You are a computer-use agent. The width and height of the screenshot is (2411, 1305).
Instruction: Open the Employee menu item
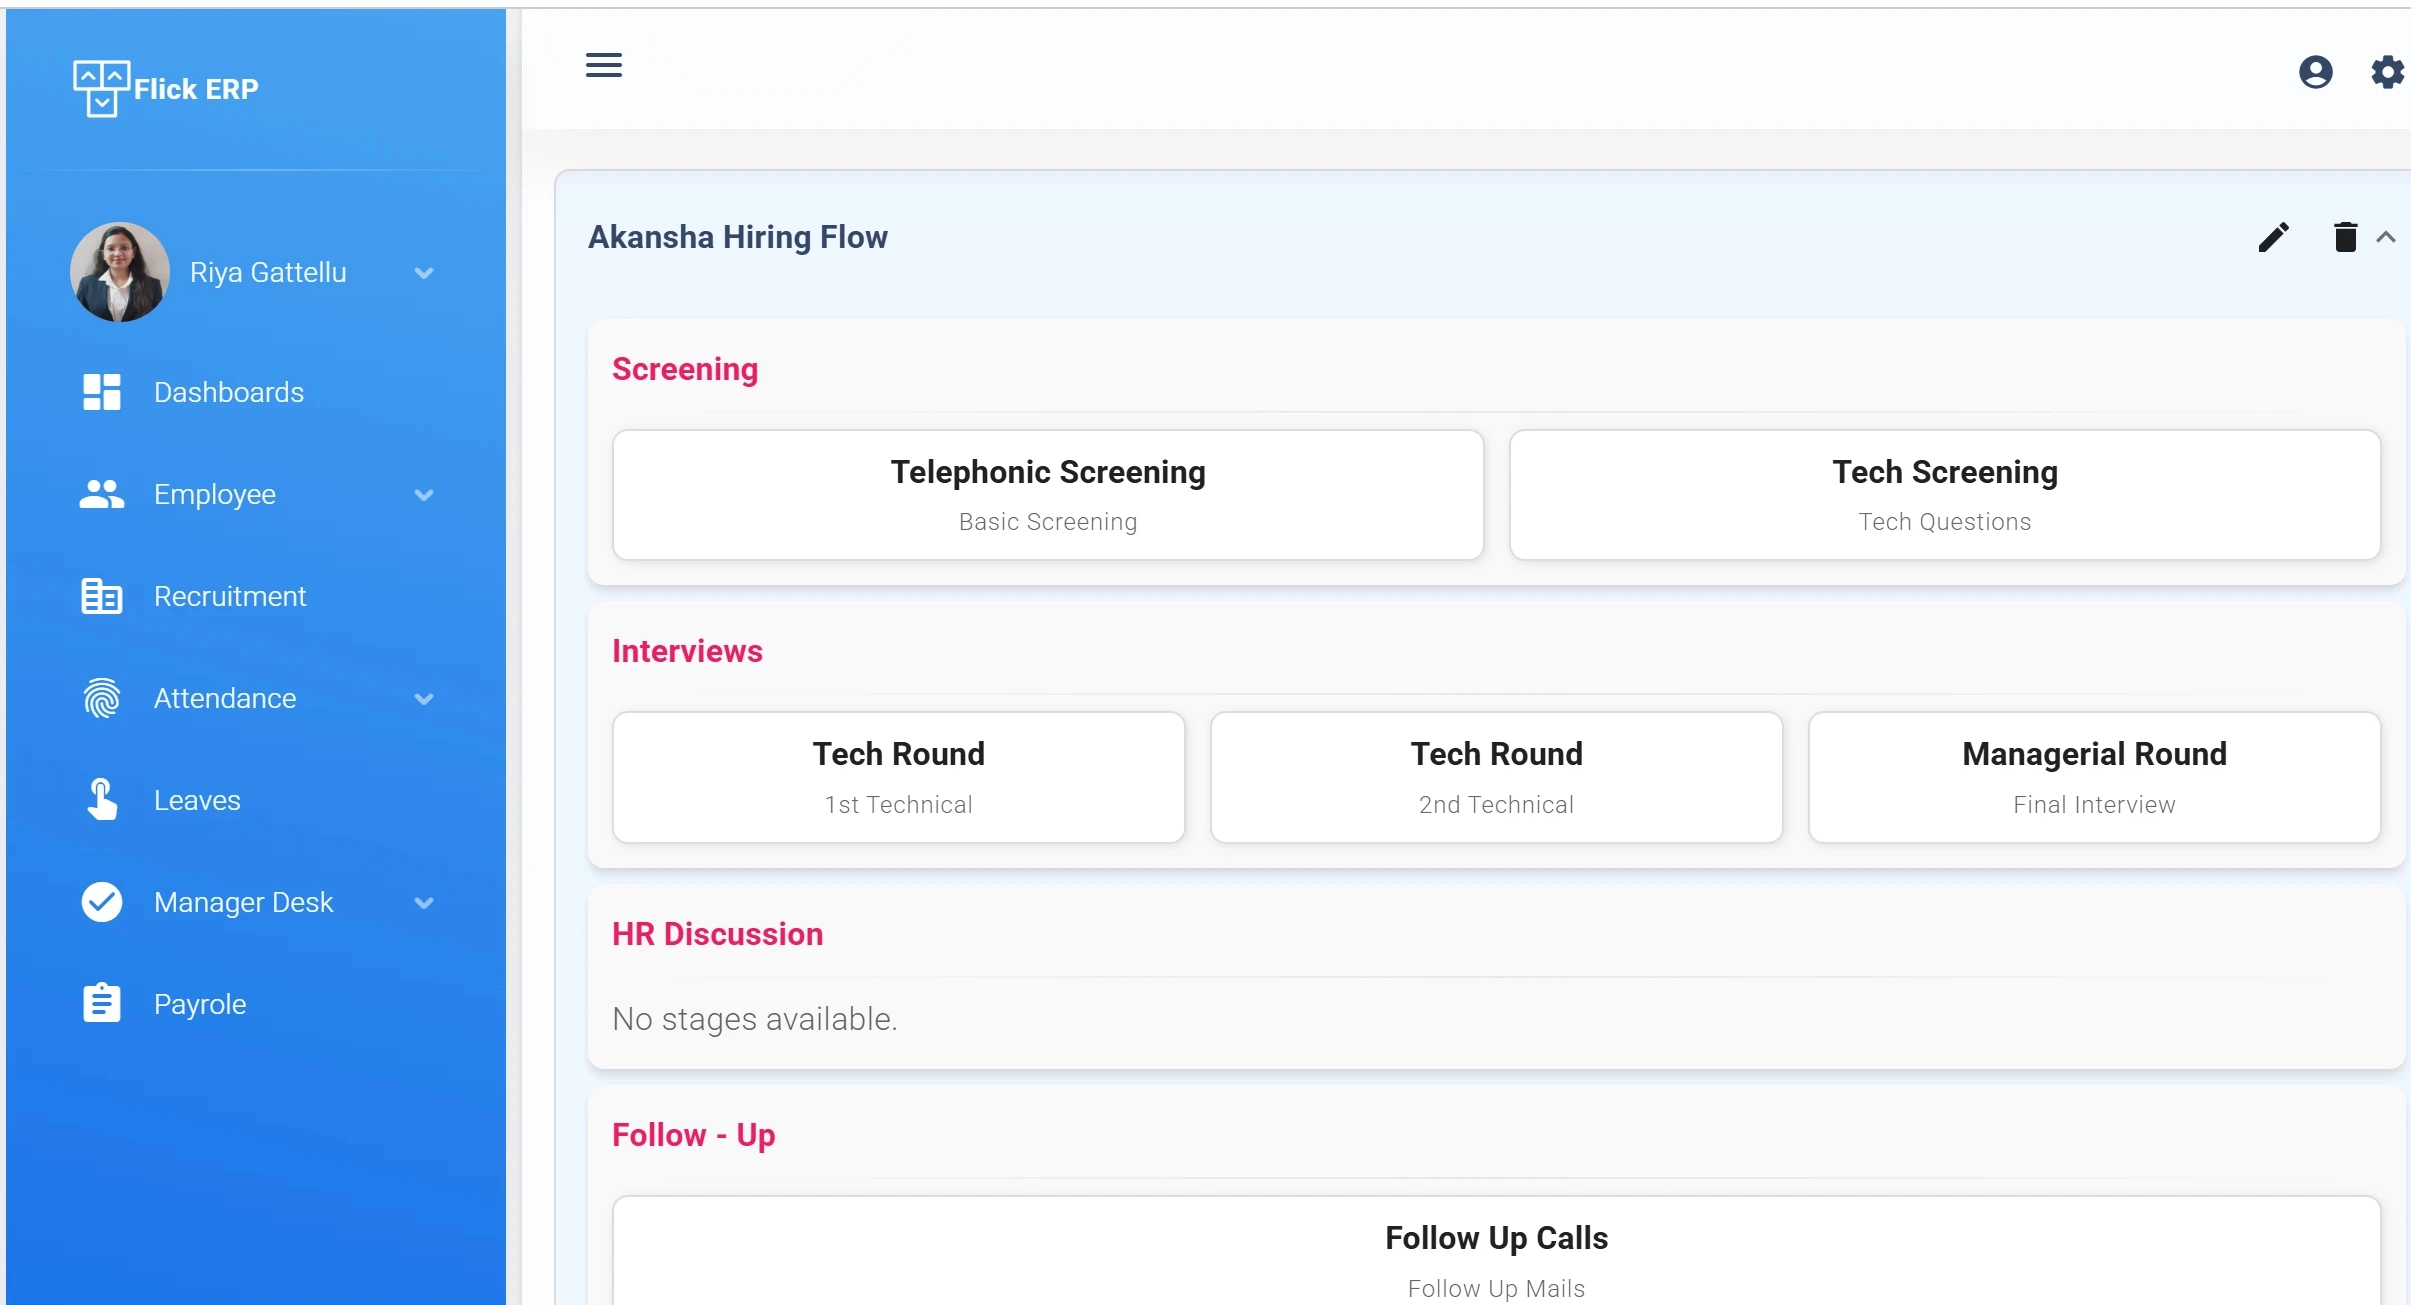tap(215, 493)
